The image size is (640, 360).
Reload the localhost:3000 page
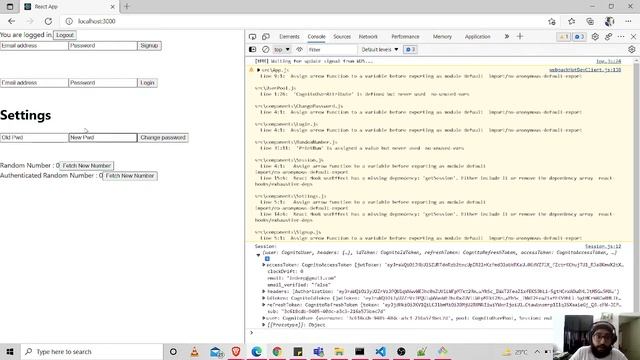click(x=48, y=21)
